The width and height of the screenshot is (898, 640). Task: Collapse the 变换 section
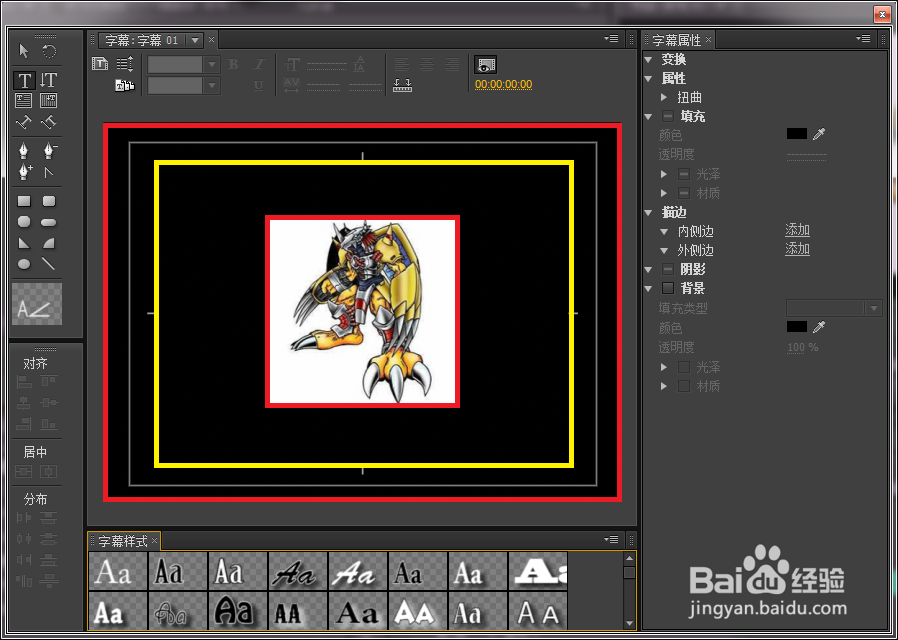pyautogui.click(x=648, y=60)
